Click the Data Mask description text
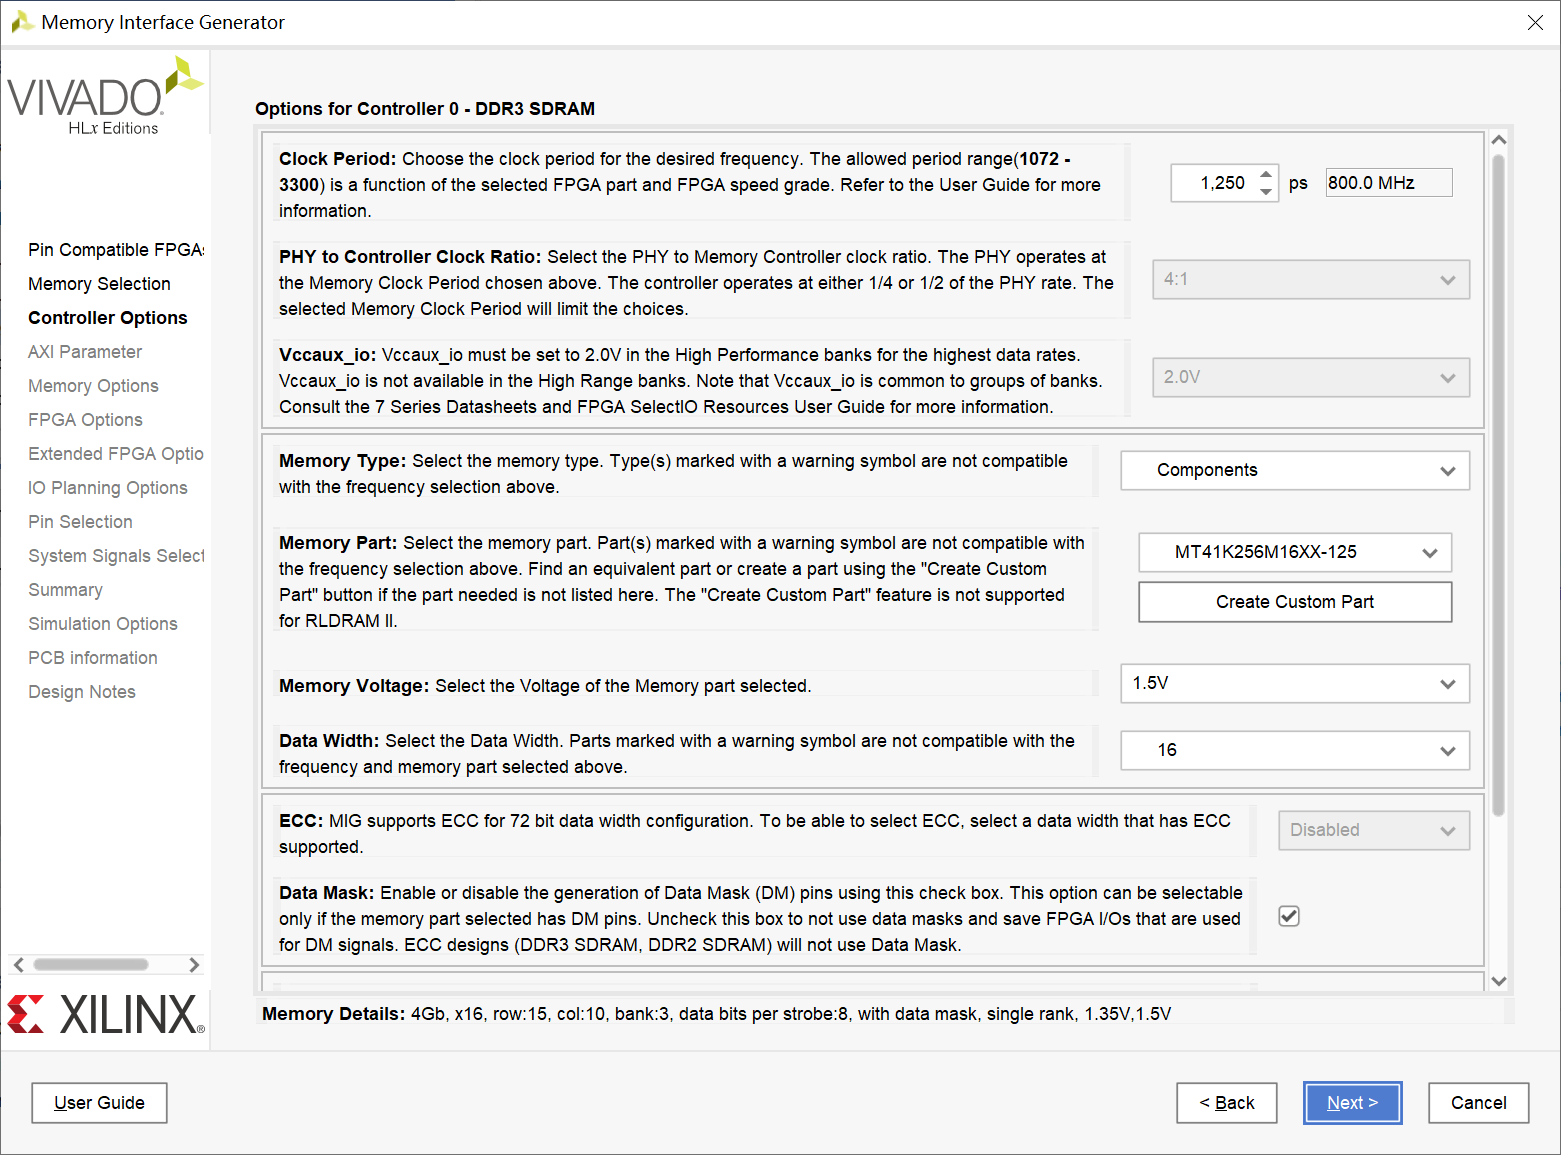Image resolution: width=1561 pixels, height=1155 pixels. (761, 919)
